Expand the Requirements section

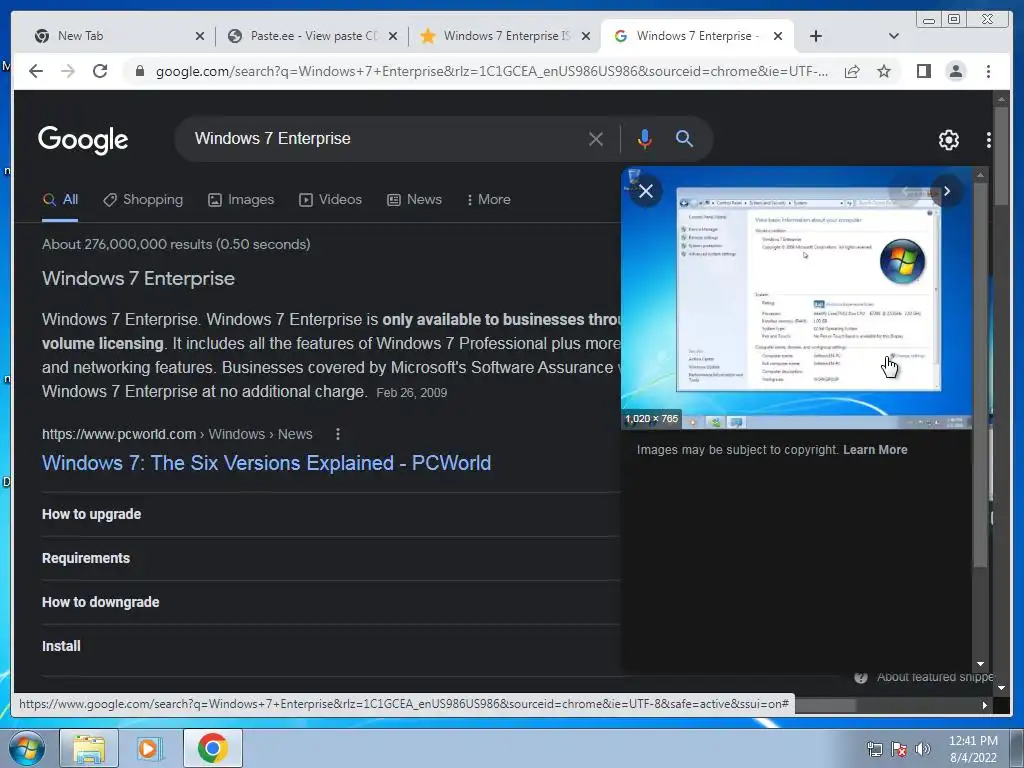(330, 558)
